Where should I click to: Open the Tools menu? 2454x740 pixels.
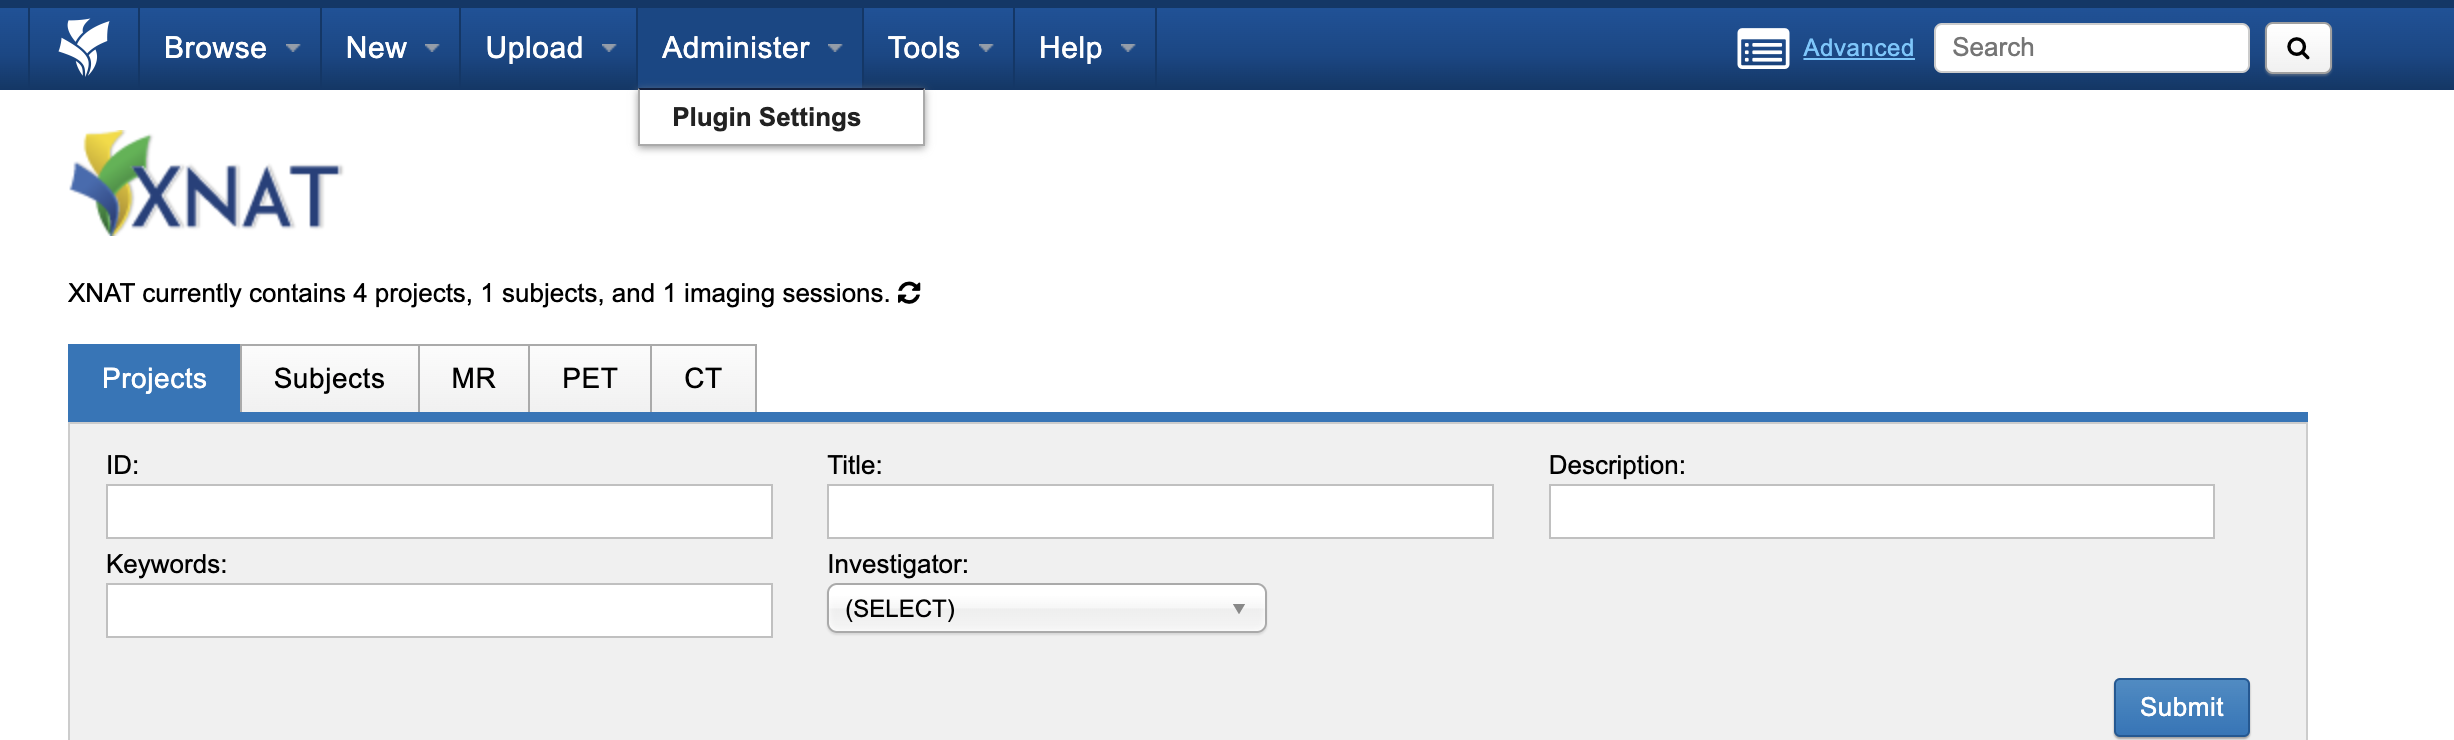(939, 48)
